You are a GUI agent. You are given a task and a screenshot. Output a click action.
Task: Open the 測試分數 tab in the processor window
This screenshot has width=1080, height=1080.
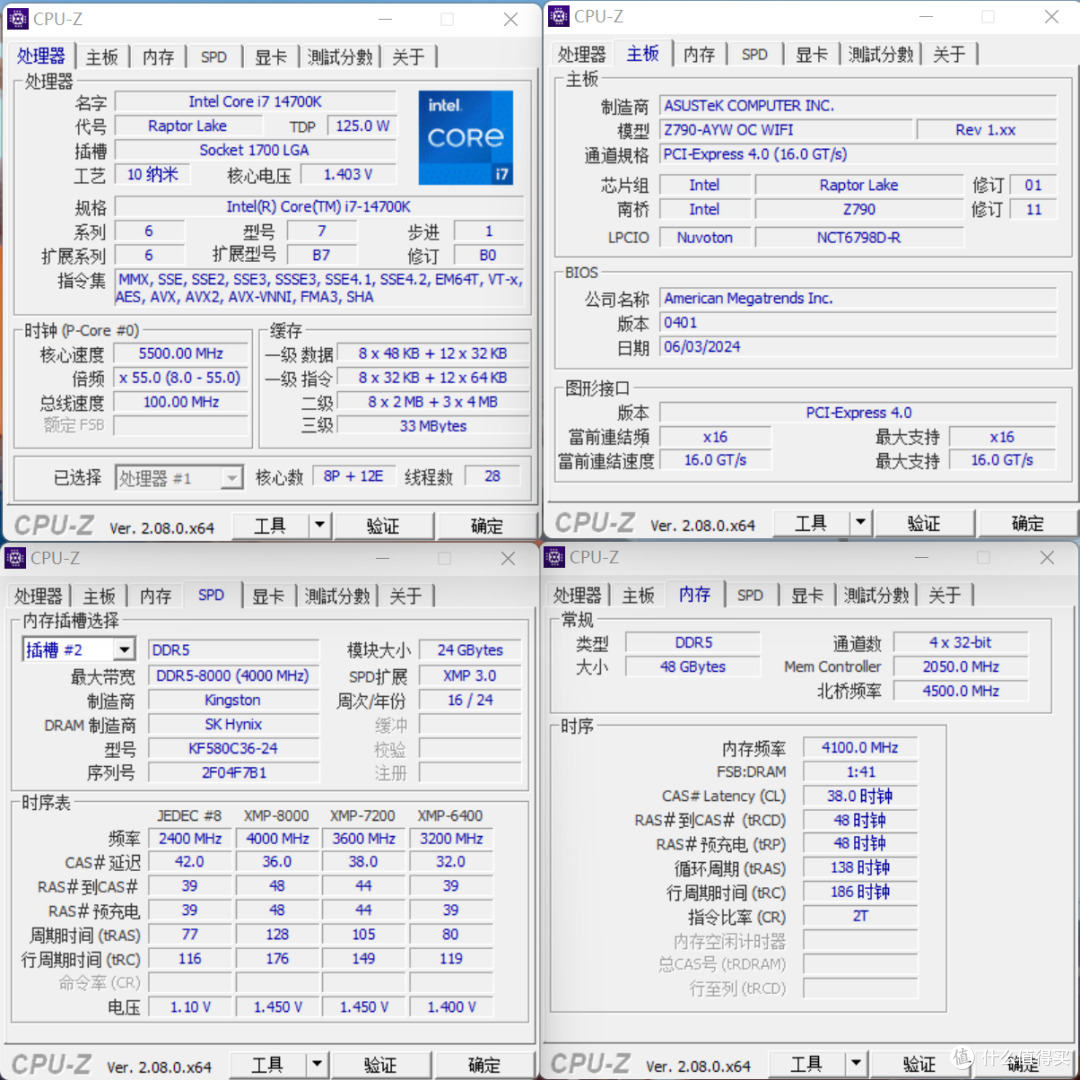tap(340, 56)
